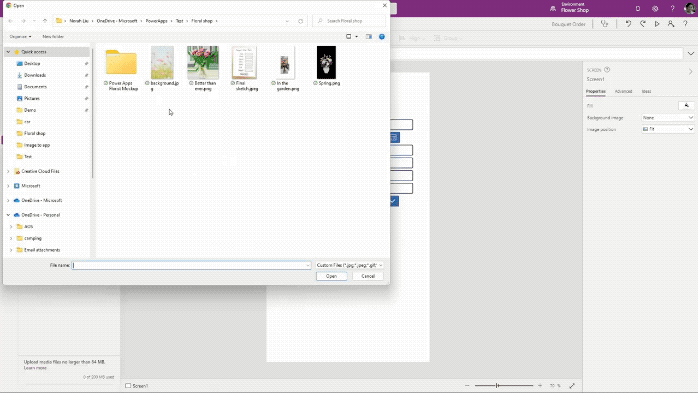Image resolution: width=698 pixels, height=393 pixels.
Task: Click the Undo arrow in toolbar
Action: [628, 24]
